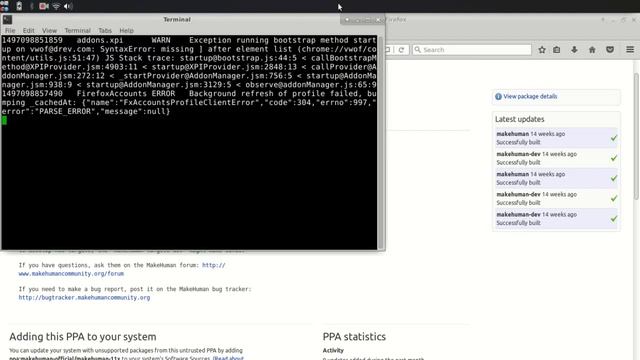Click the battery indicator in the top panel

19,6
